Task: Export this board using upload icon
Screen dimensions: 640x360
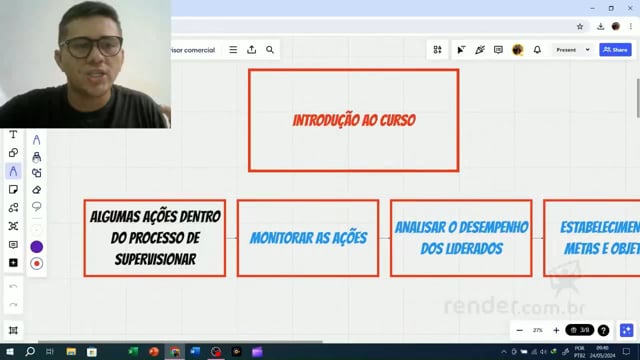Action: [x=251, y=50]
